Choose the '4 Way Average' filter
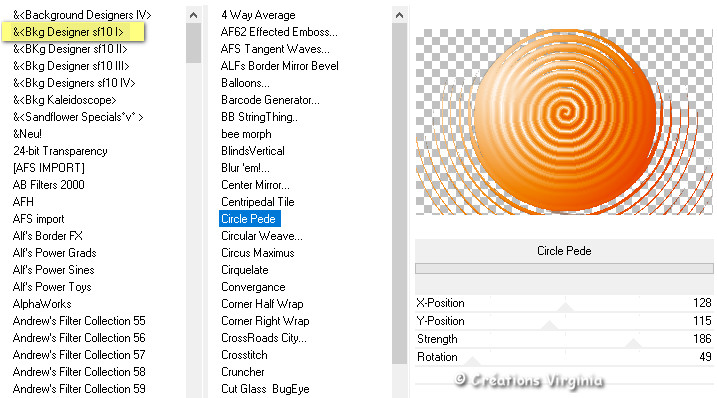 click(258, 15)
